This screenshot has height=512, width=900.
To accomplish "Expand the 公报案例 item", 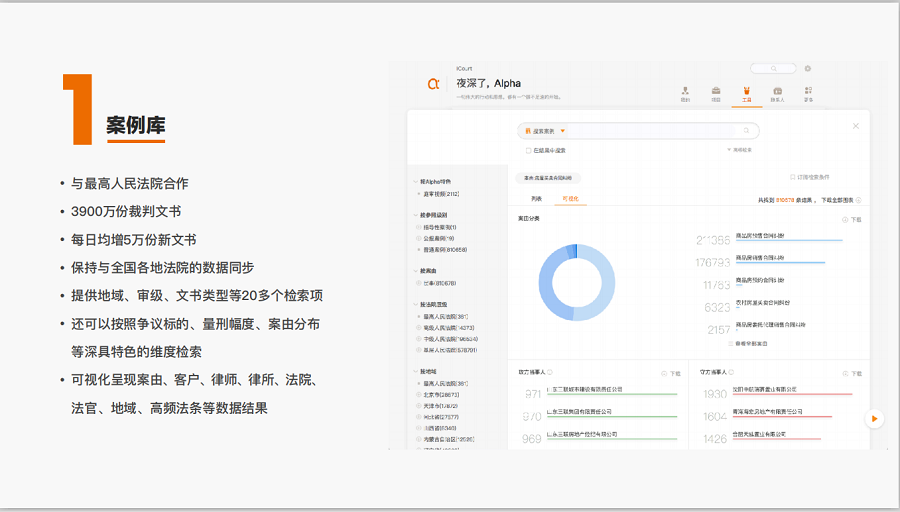I will [x=419, y=238].
